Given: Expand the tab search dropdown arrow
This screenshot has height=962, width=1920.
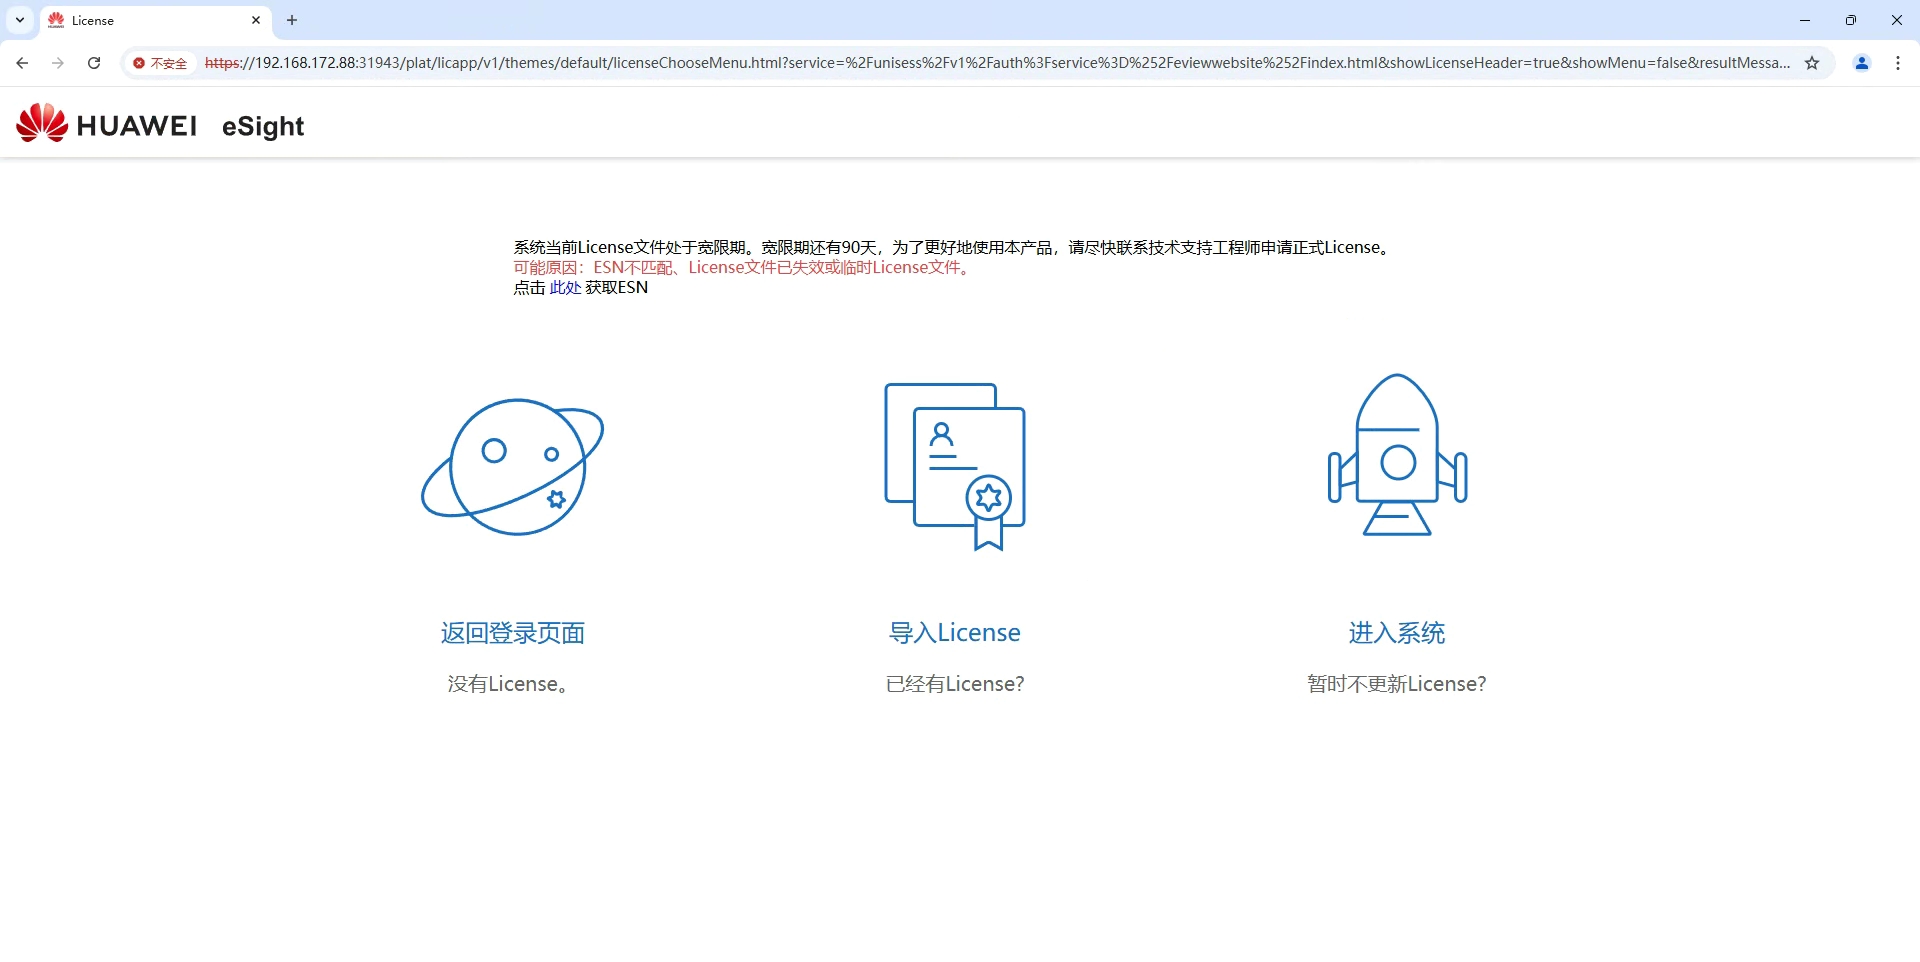Looking at the screenshot, I should [x=20, y=20].
